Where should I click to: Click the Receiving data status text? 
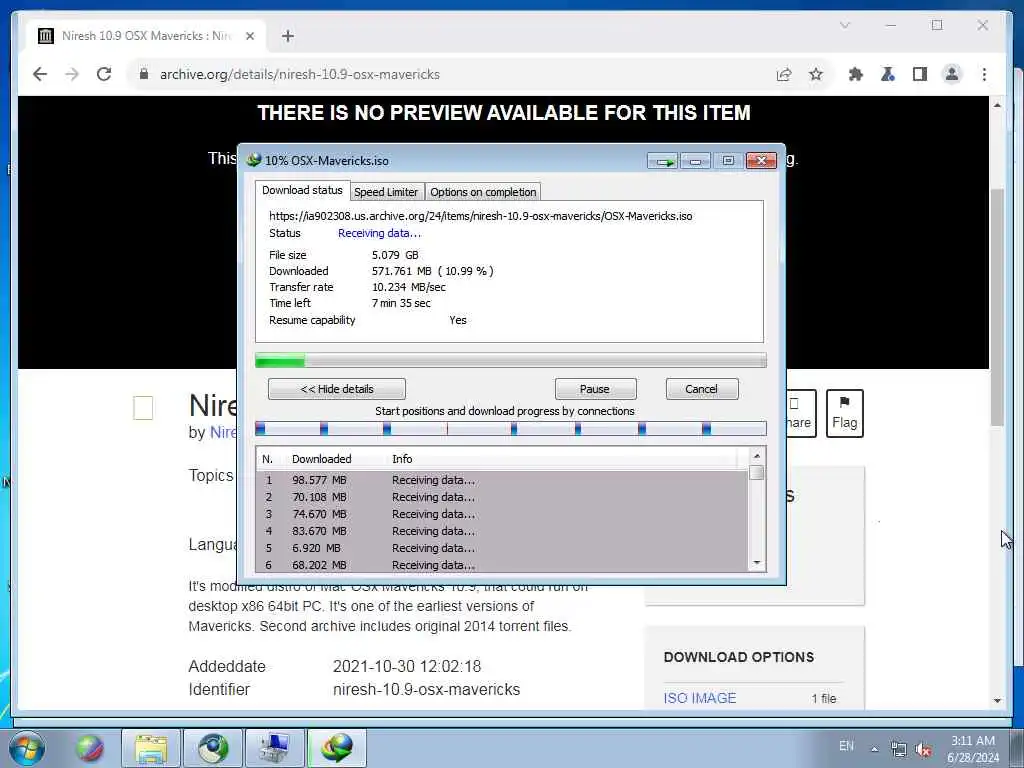coord(379,233)
